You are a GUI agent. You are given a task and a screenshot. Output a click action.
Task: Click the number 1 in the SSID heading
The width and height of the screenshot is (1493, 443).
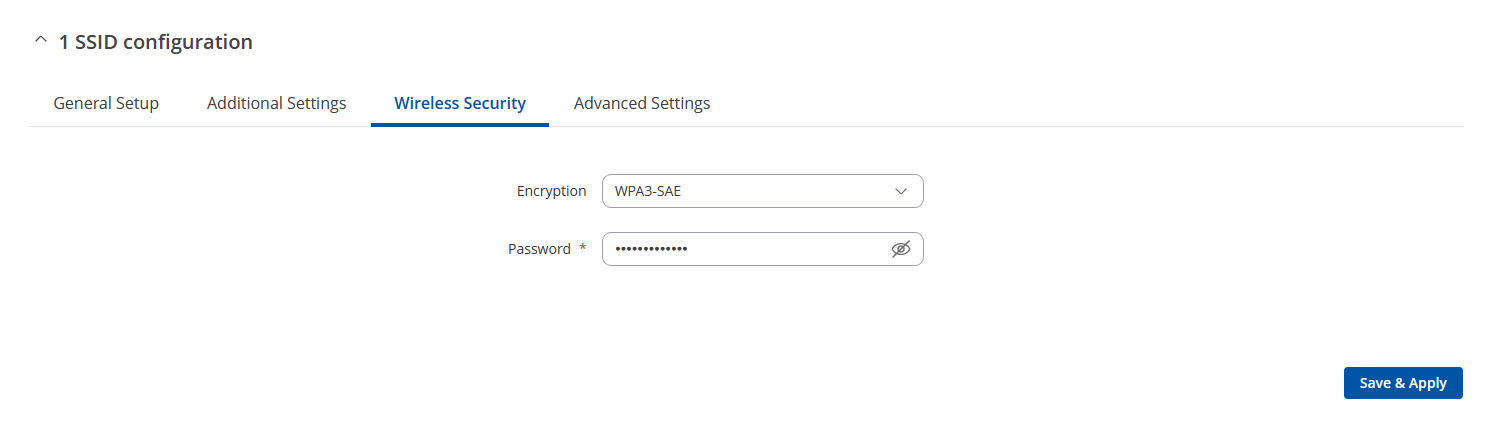(64, 42)
